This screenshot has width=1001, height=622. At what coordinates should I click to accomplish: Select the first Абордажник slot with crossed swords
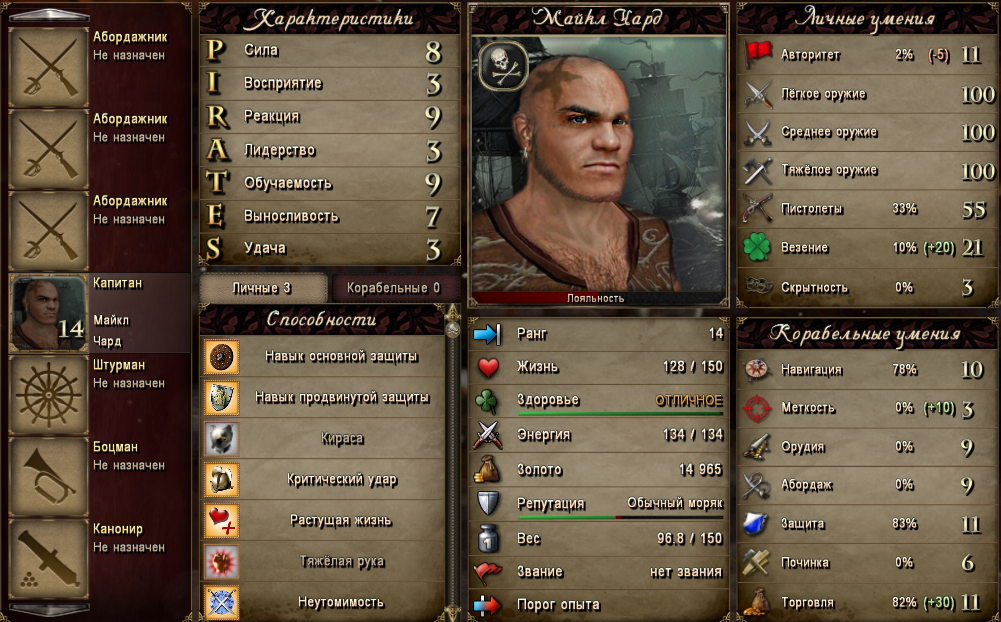click(49, 67)
